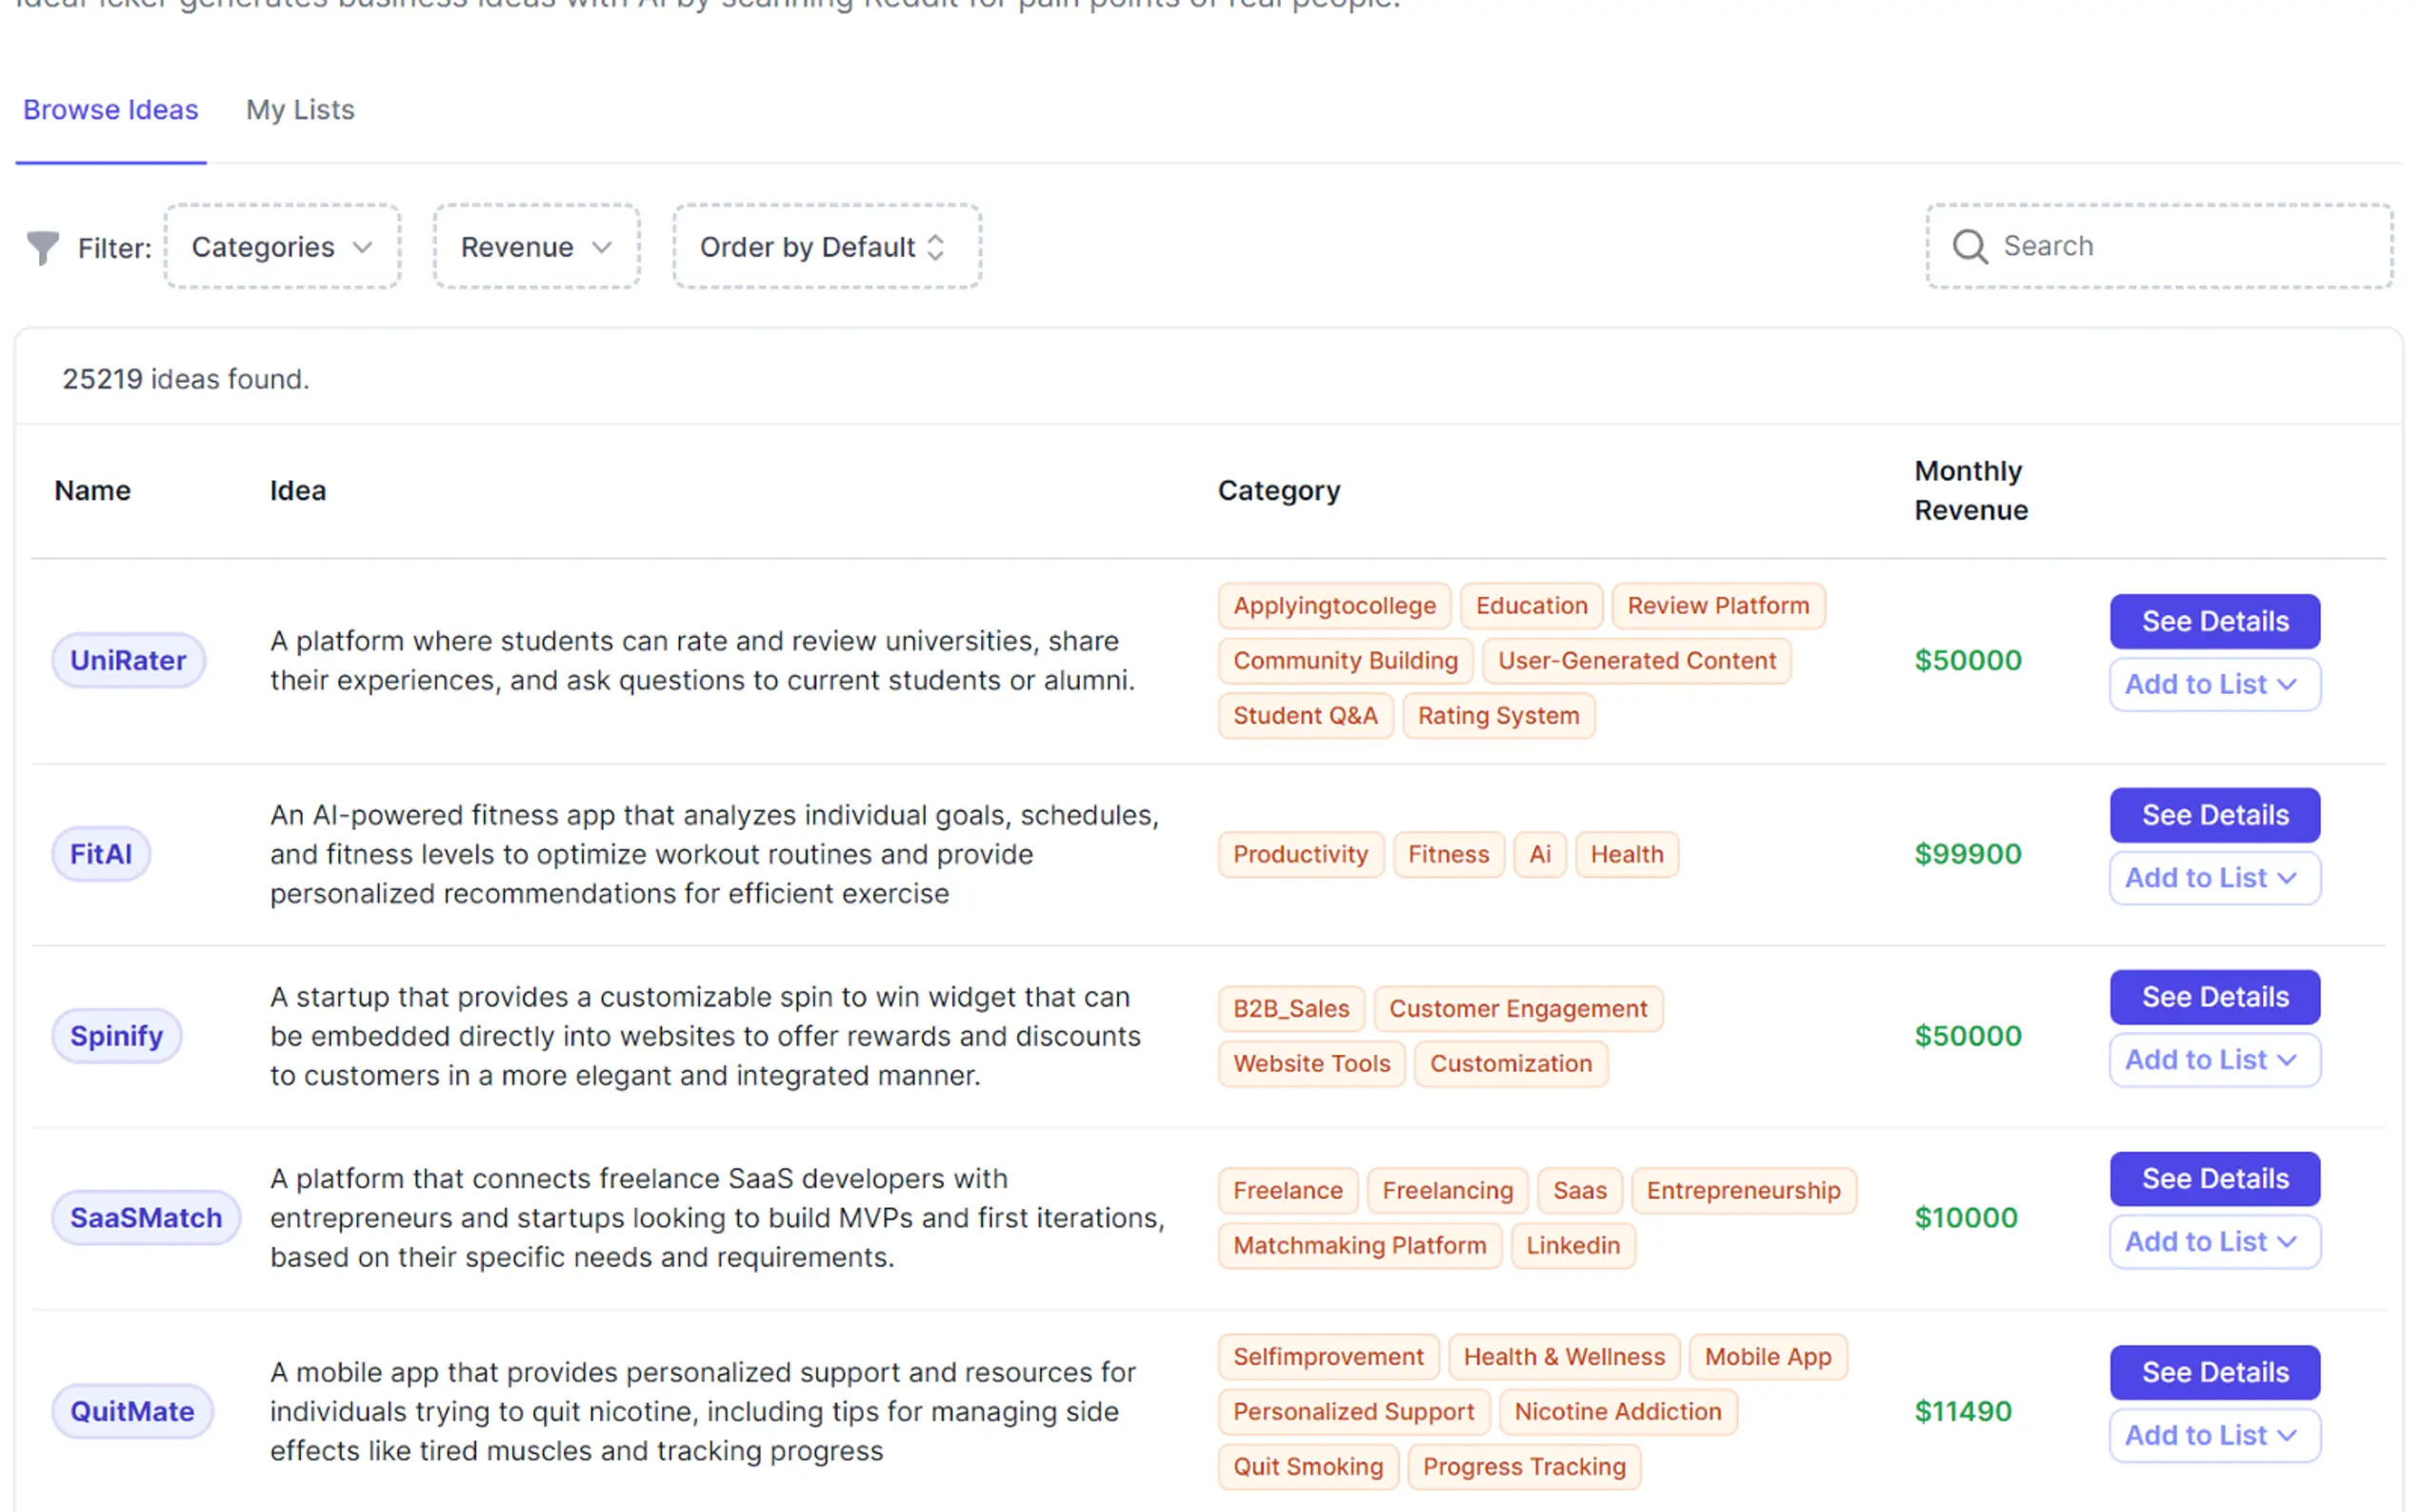
Task: Open Add to List for Spinify
Action: coord(2214,1060)
